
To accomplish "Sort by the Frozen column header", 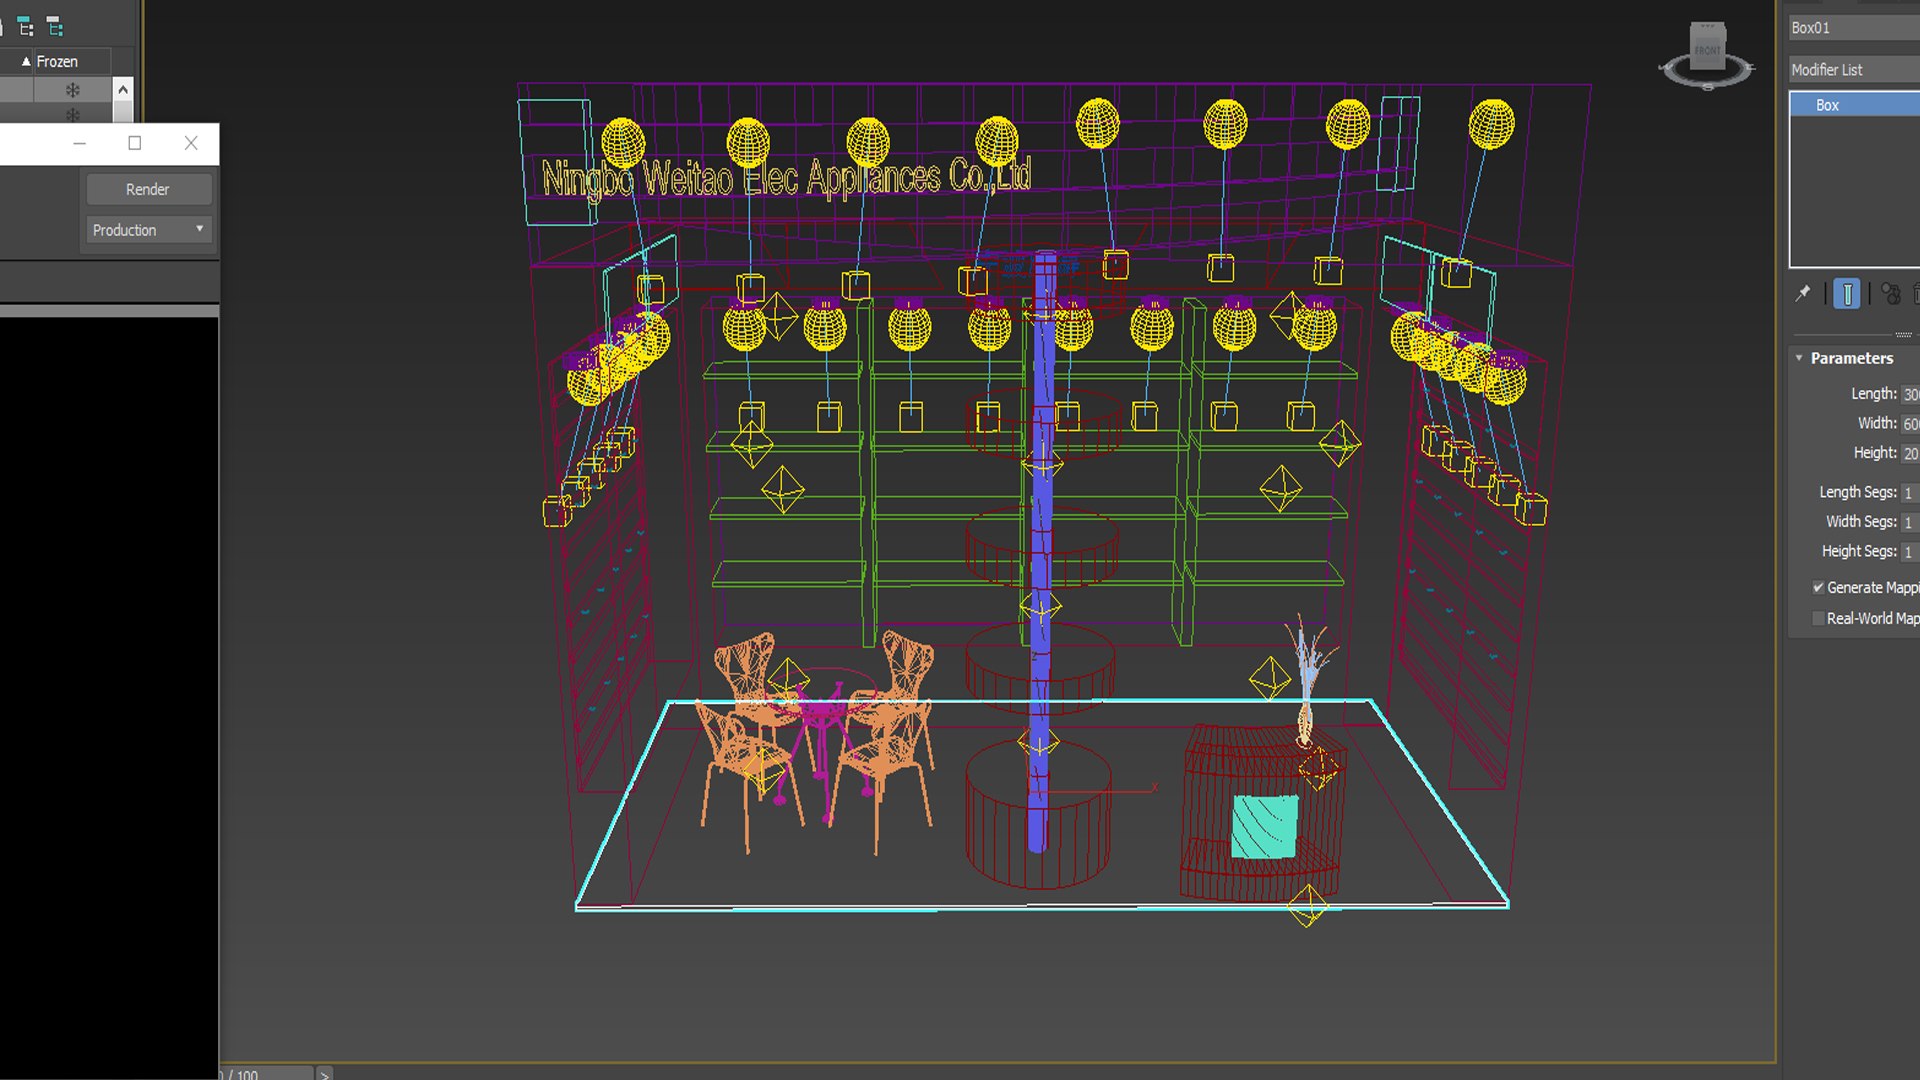I will pos(56,62).
